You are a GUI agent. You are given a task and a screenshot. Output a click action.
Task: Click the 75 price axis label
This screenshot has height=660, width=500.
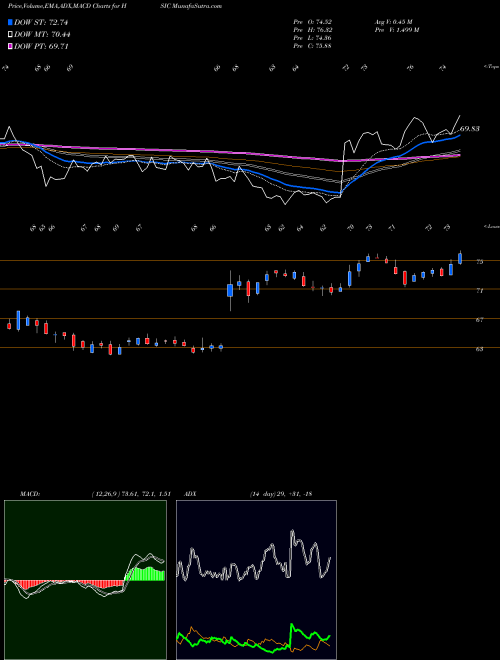coord(479,262)
